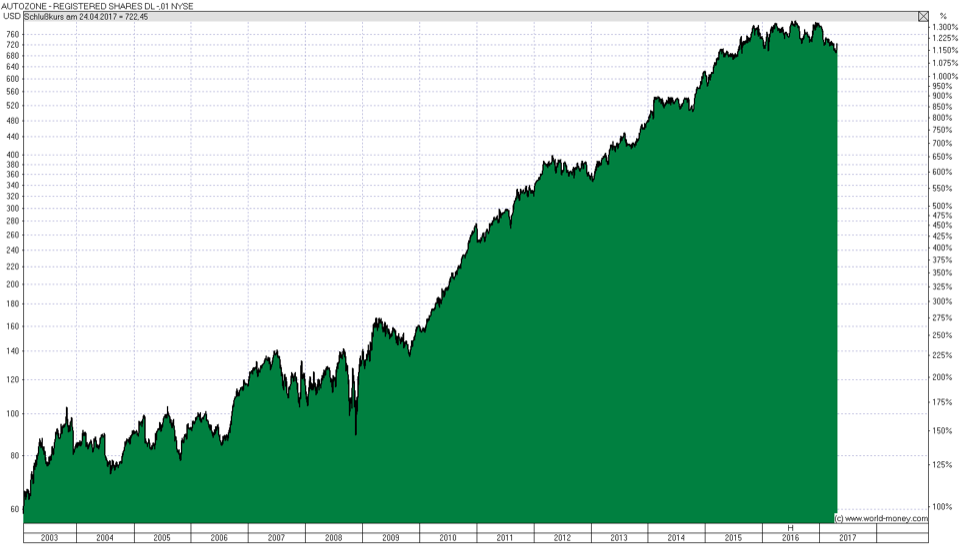Click the 60 price axis label

[15, 509]
